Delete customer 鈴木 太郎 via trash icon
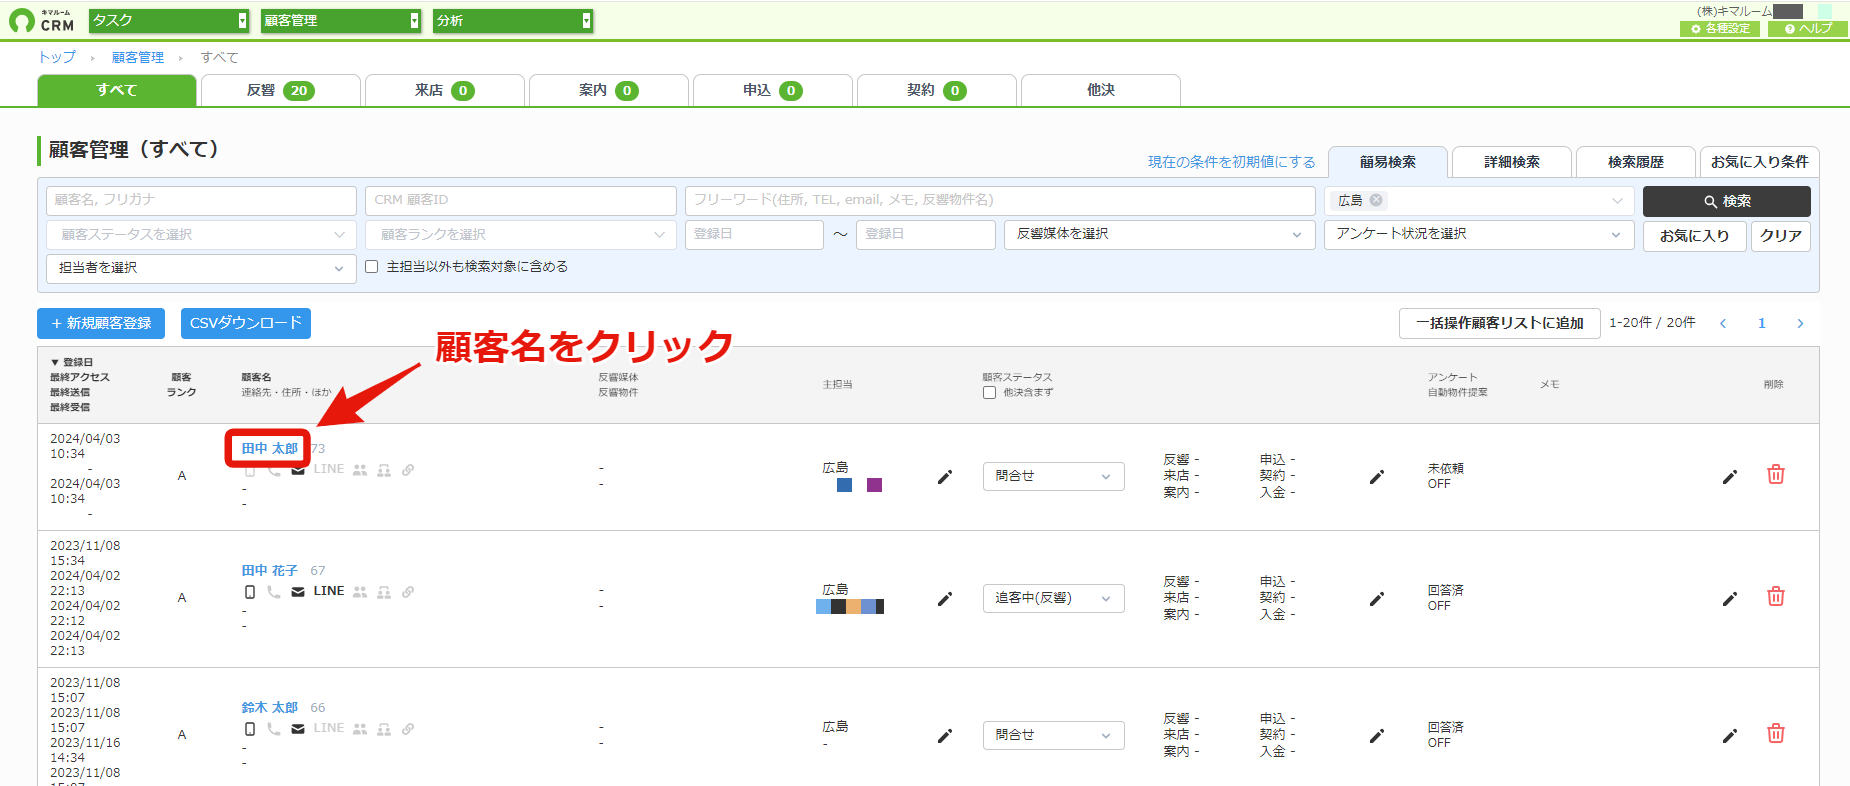Screen dimensions: 1850x786 (x=1776, y=734)
